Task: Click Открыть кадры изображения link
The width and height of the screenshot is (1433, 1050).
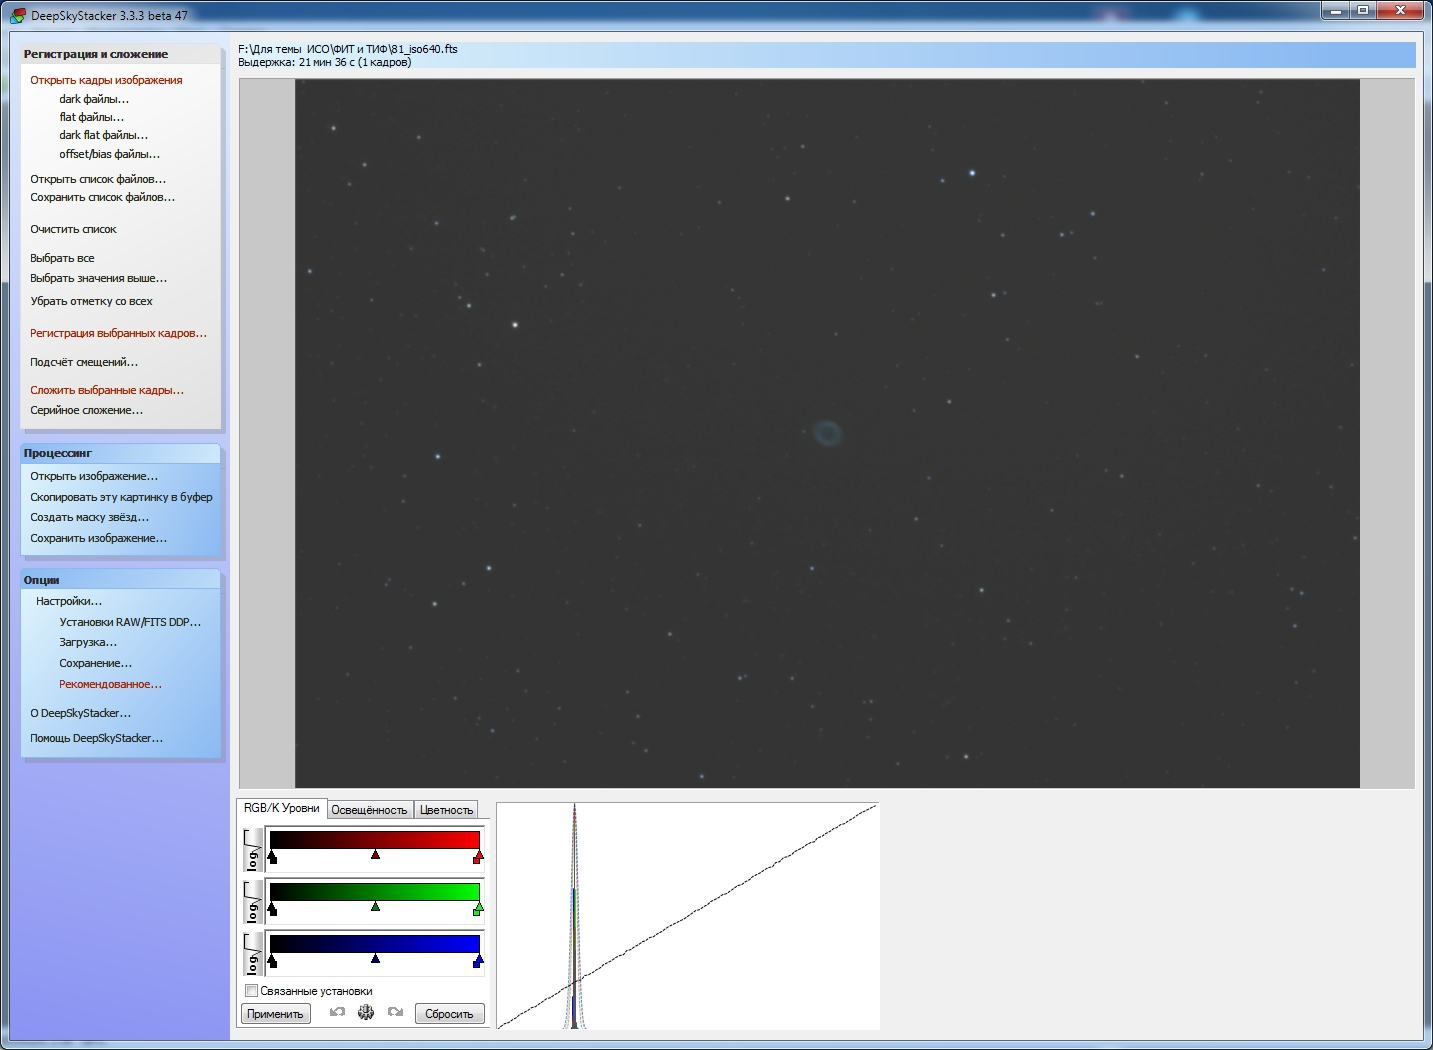Action: [x=106, y=80]
